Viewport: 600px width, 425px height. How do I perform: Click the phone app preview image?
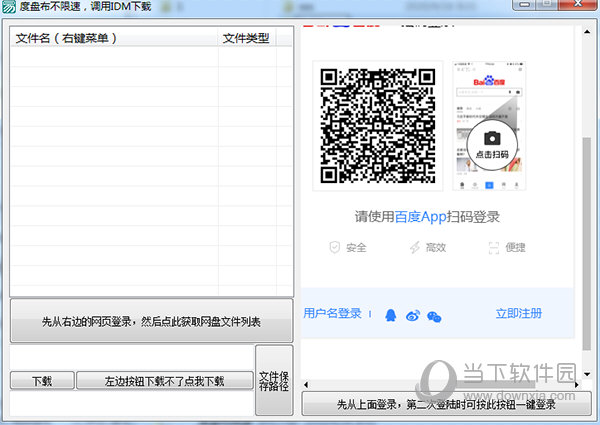coord(489,125)
